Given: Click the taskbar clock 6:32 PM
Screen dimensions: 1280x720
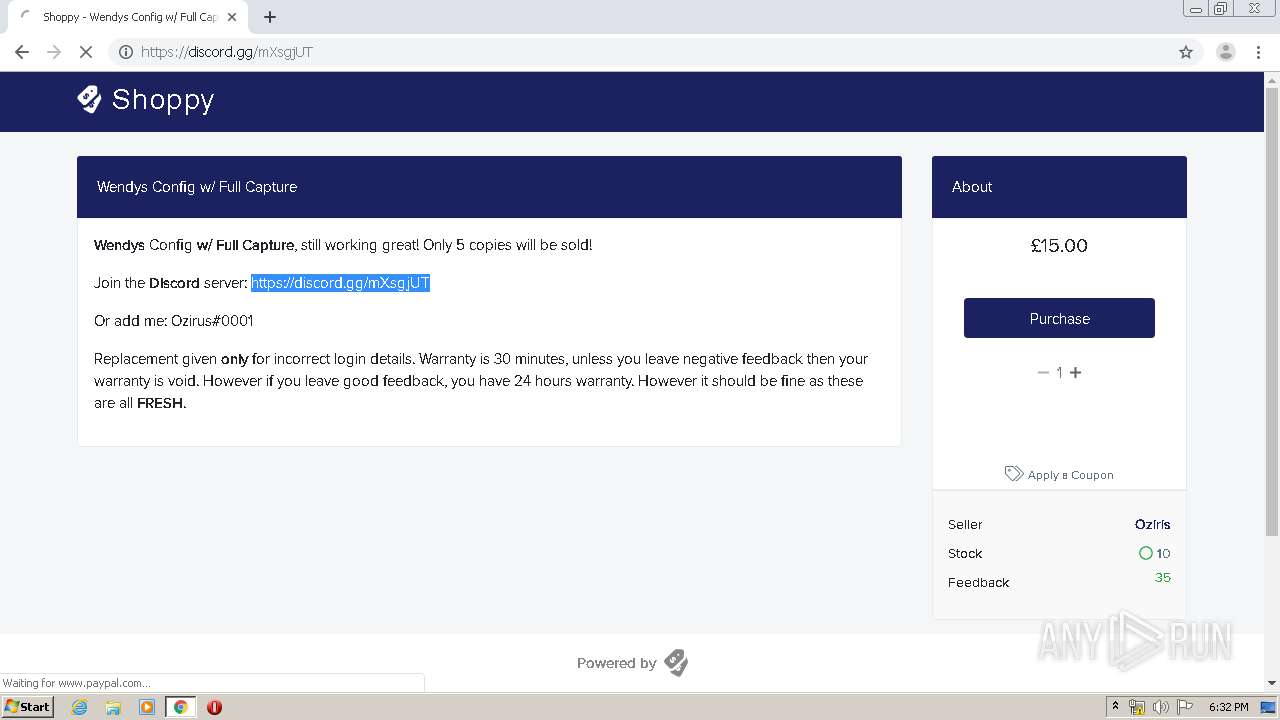Looking at the screenshot, I should [1228, 707].
